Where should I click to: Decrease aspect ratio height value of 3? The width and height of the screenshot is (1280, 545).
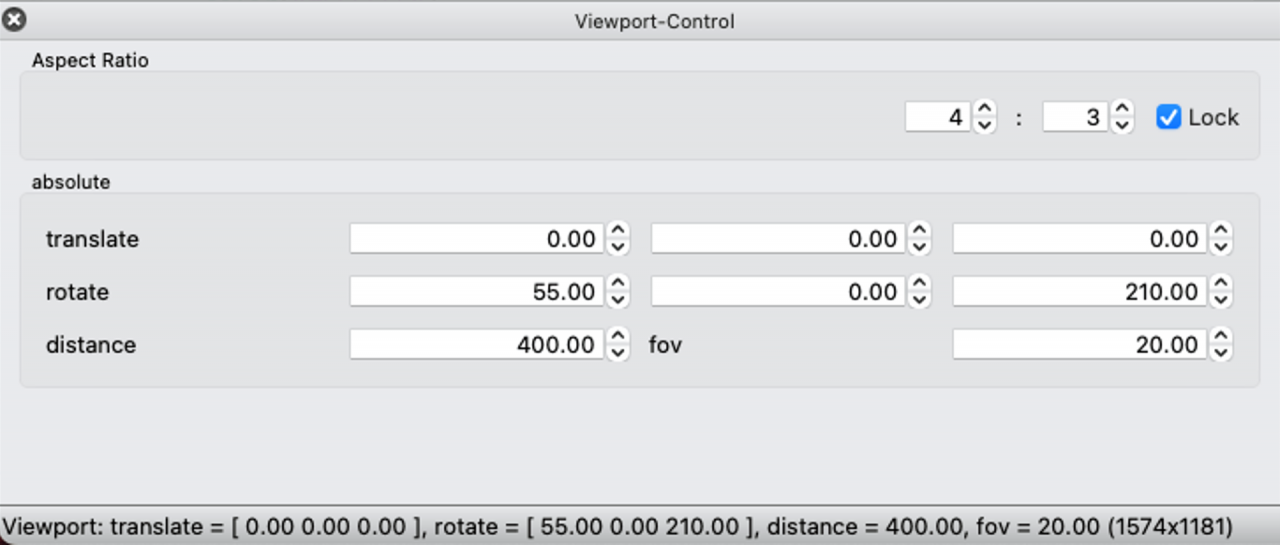1122,125
